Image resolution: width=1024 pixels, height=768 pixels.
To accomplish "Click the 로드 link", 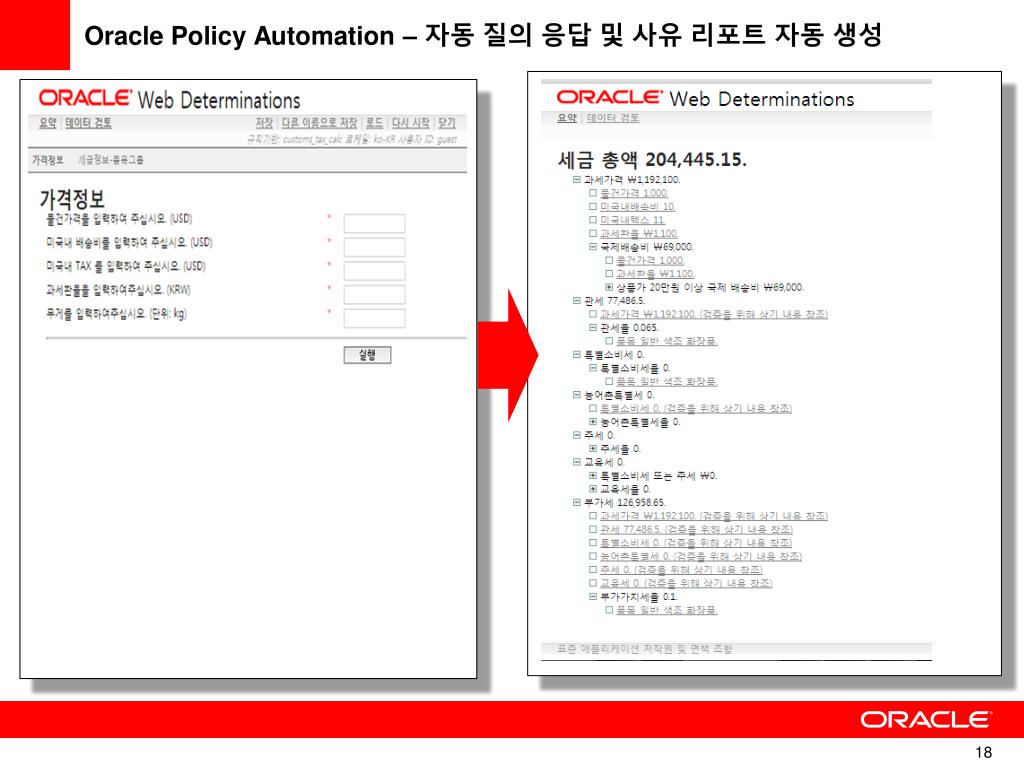I will pos(374,123).
